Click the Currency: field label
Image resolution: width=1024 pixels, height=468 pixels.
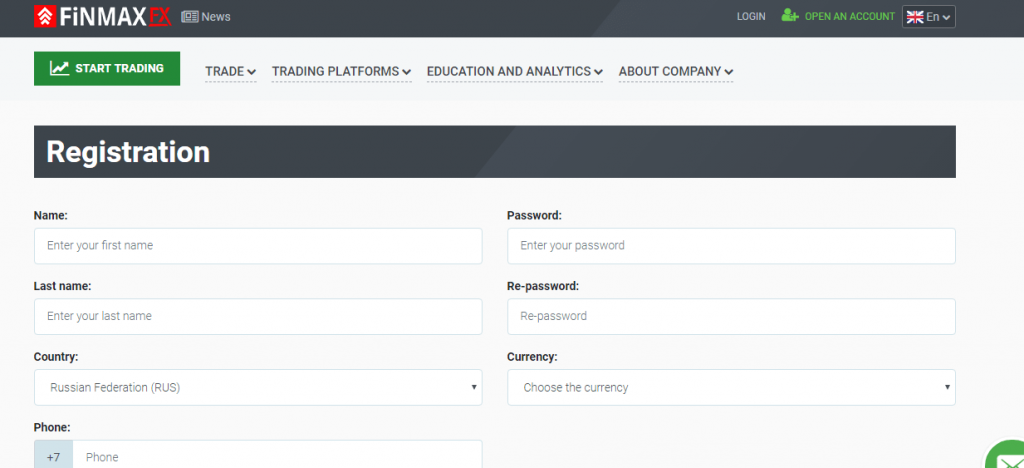532,357
